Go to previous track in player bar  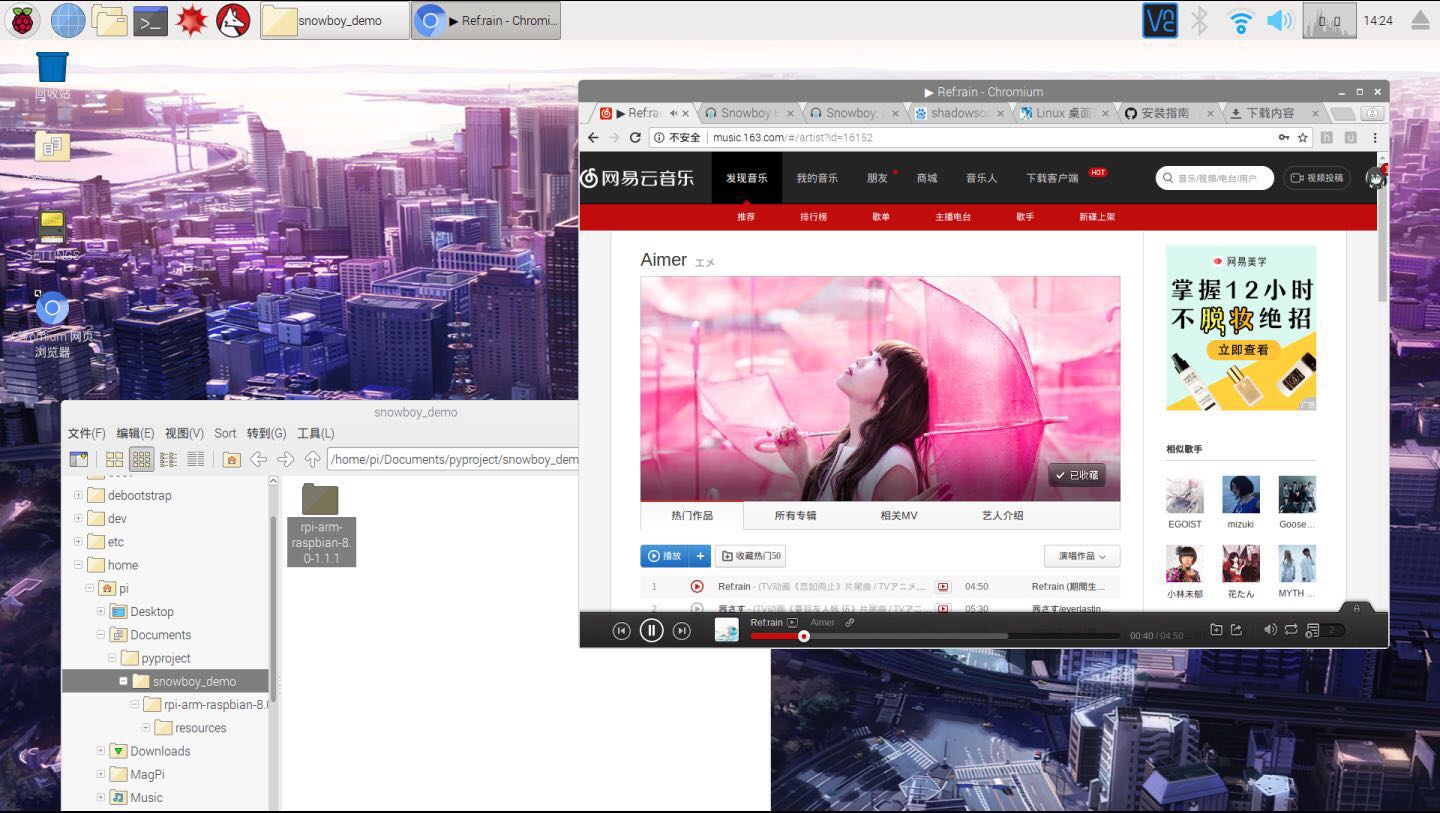click(x=621, y=630)
